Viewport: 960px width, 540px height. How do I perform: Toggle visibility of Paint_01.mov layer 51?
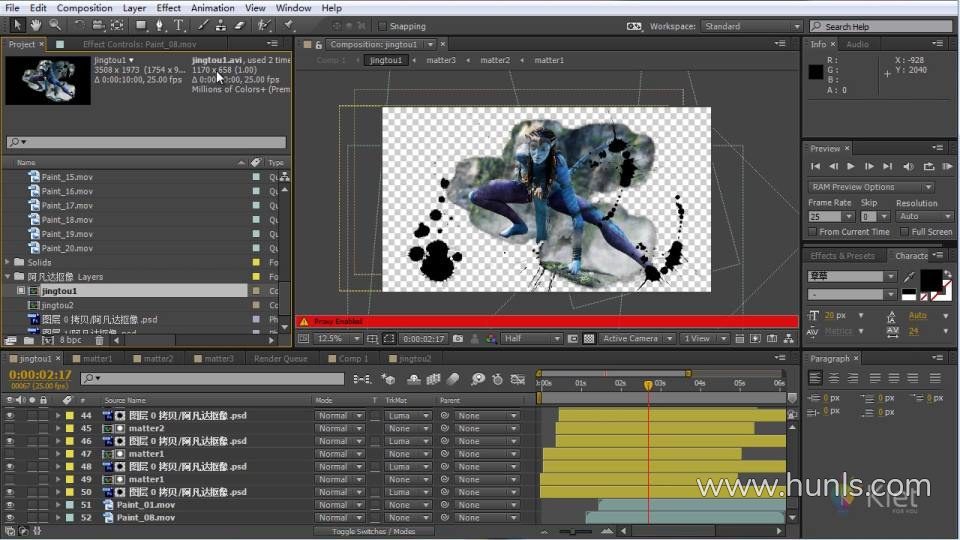[9, 504]
